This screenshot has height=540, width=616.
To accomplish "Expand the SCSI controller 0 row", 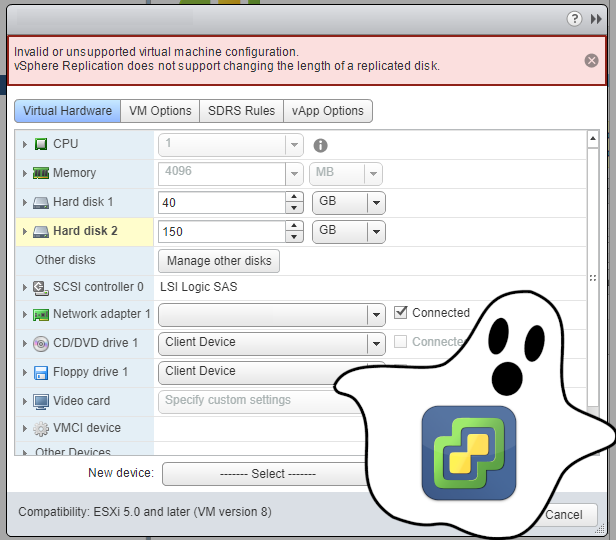I will click(x=25, y=287).
